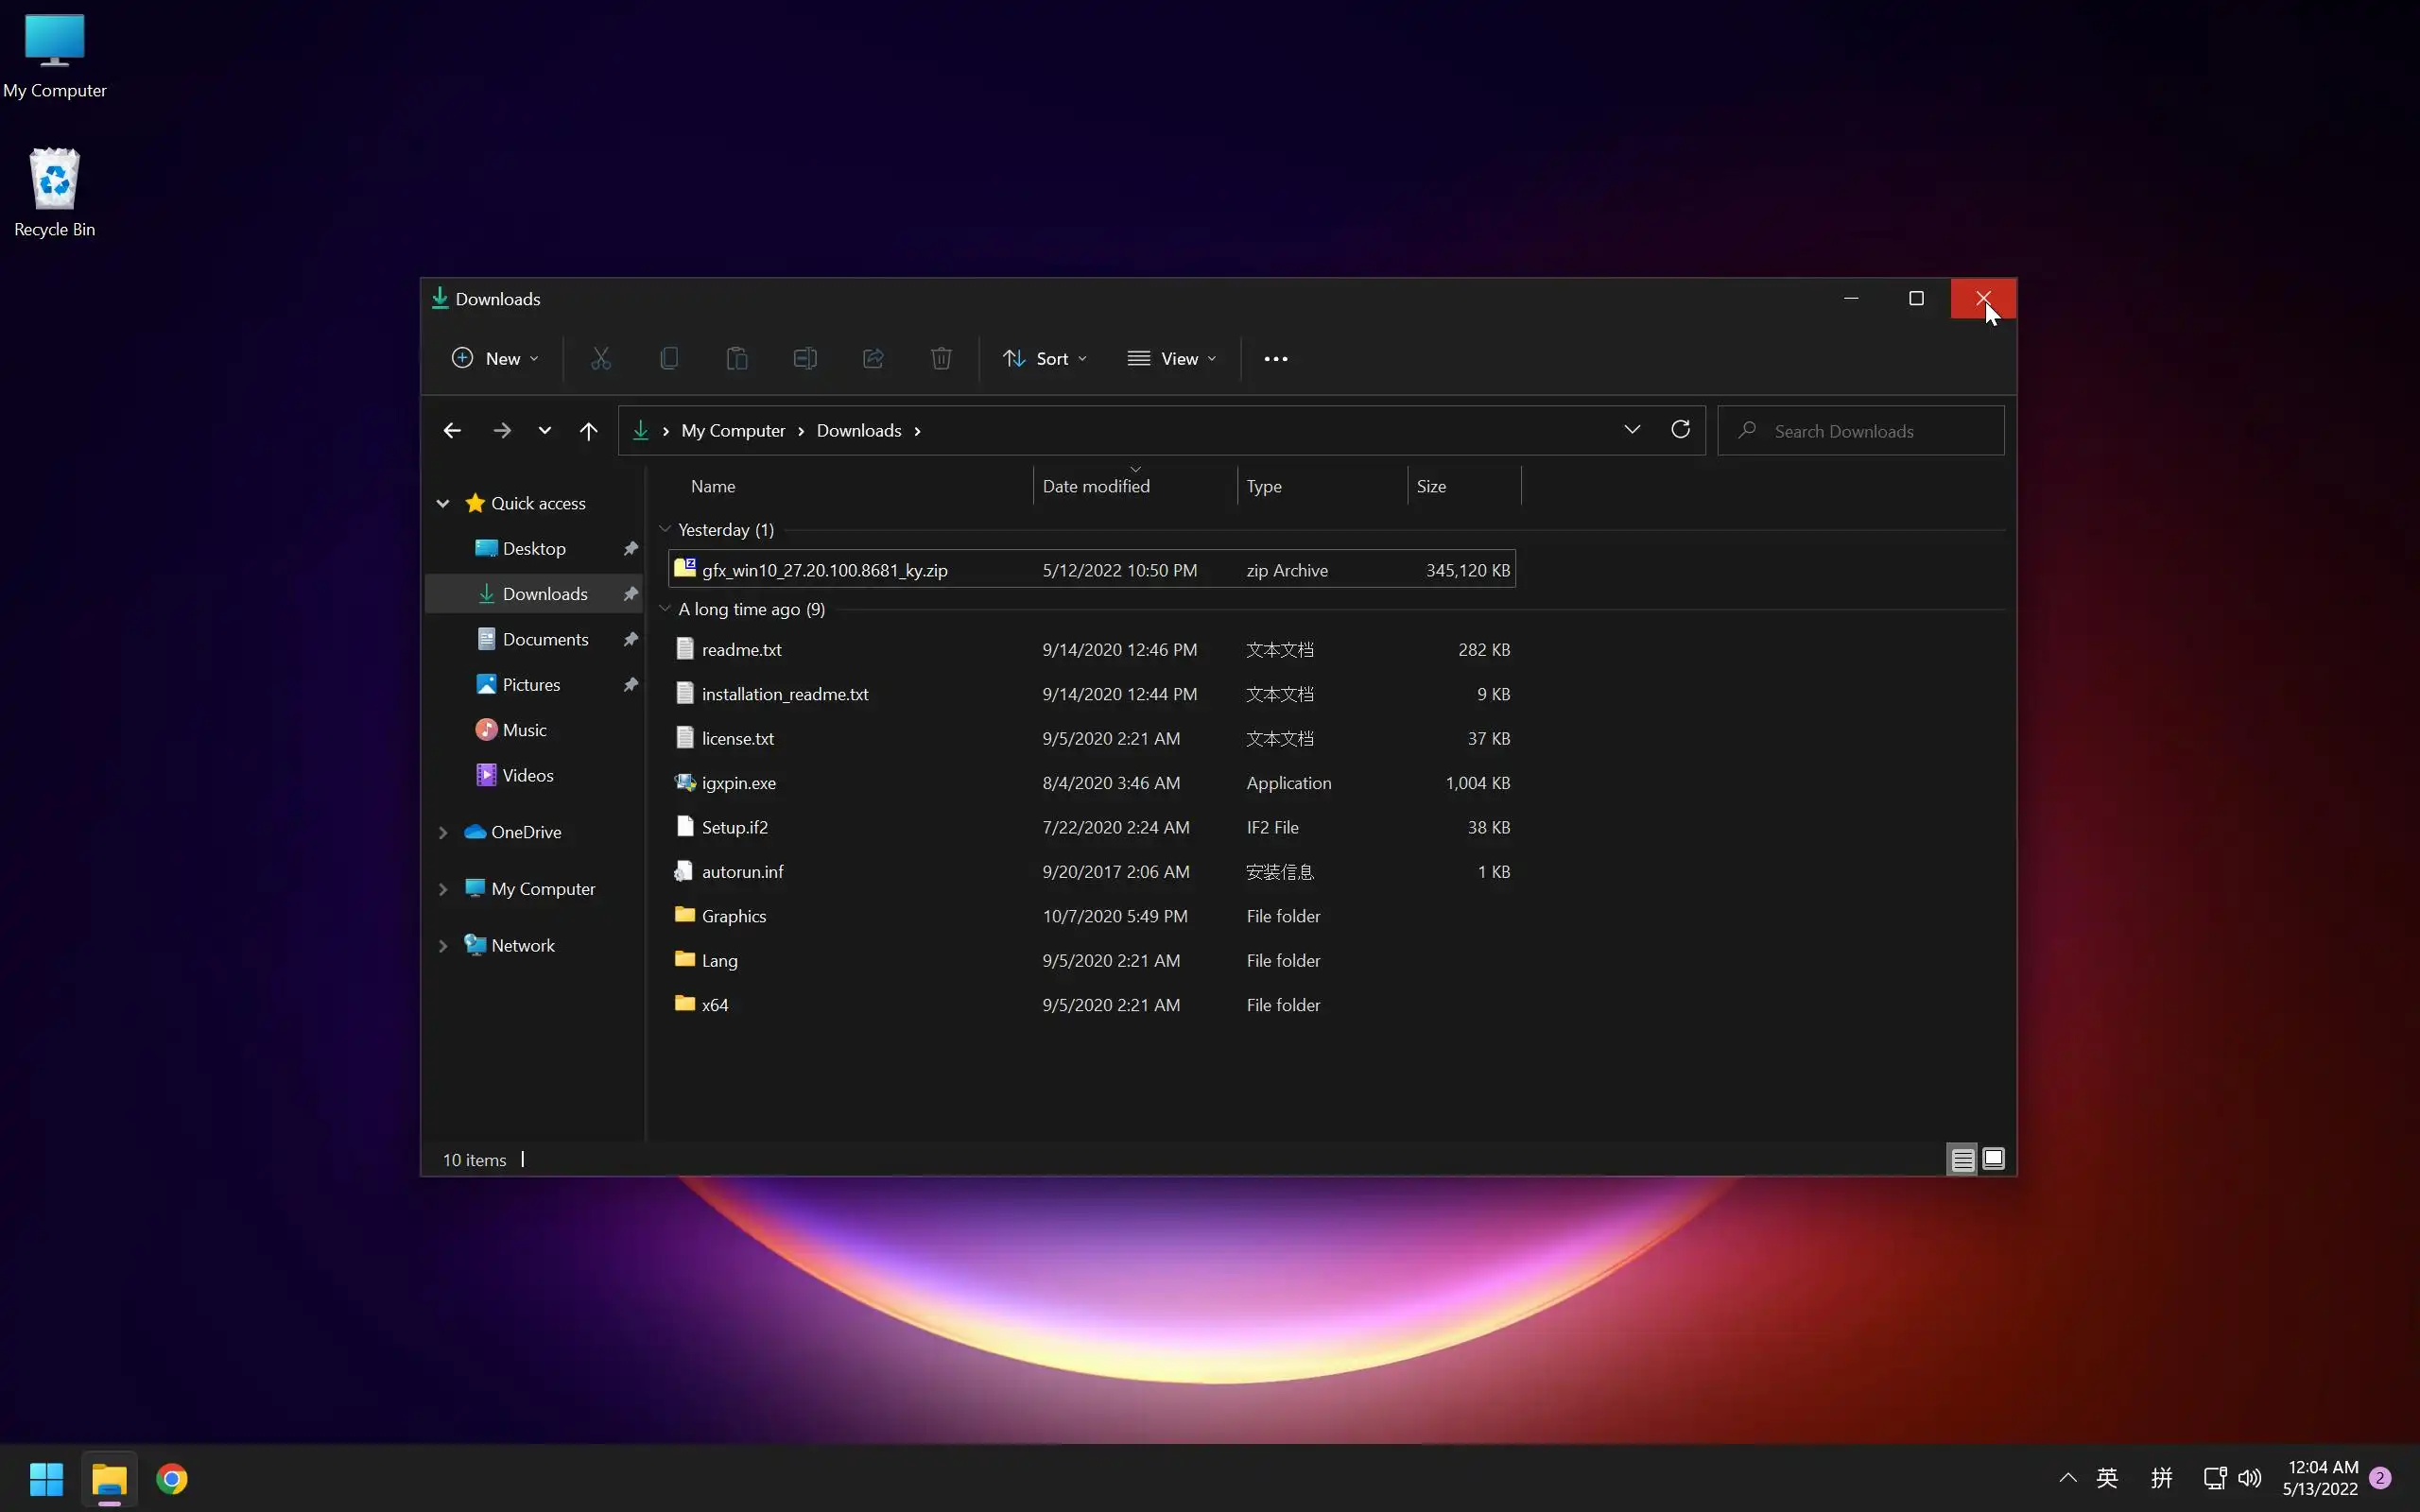The height and width of the screenshot is (1512, 2420).
Task: Click the Delete trash can icon
Action: [x=941, y=358]
